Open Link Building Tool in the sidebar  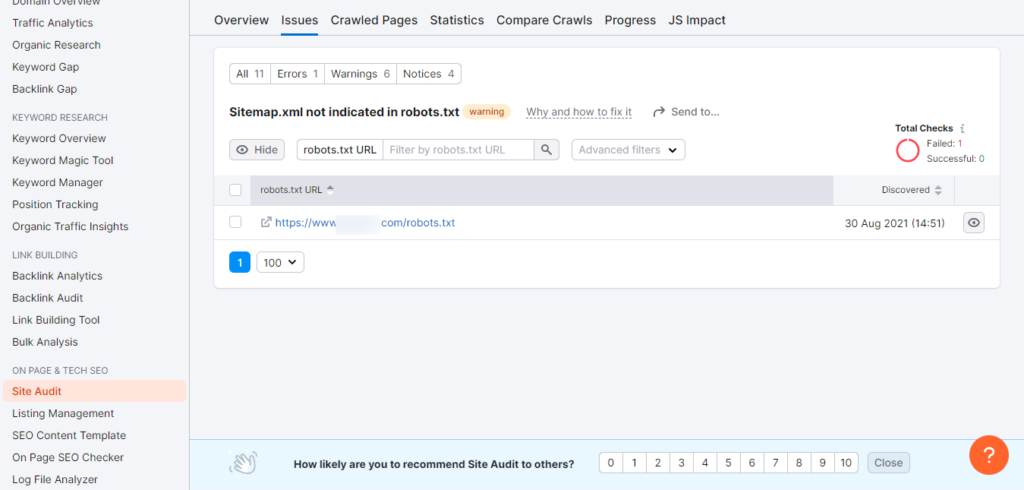56,320
